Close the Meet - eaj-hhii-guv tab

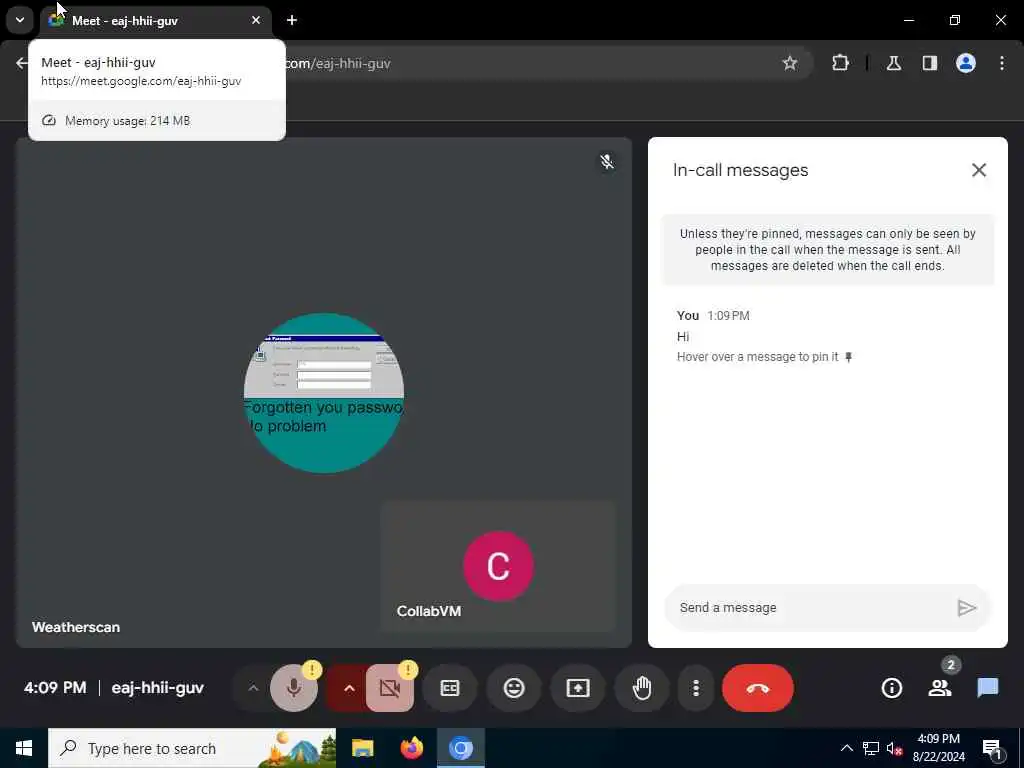256,20
